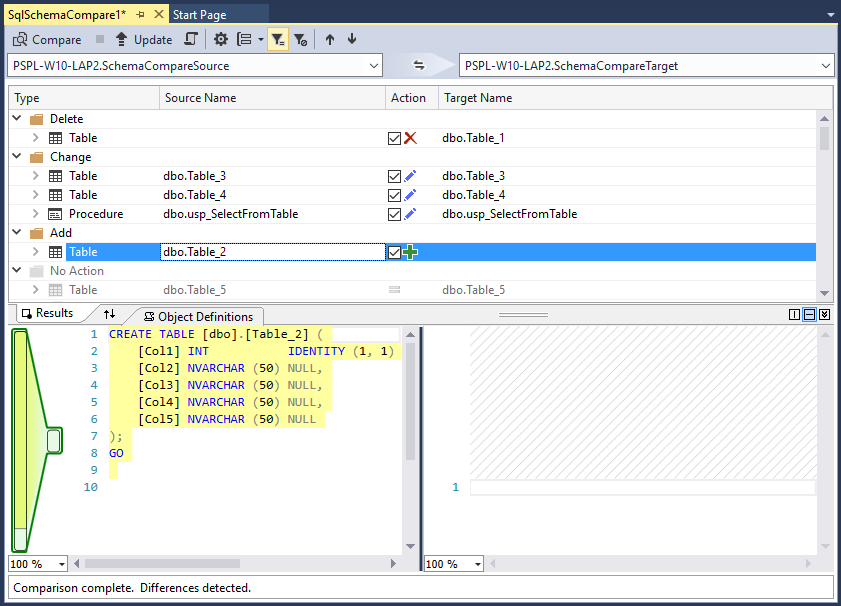This screenshot has height=606, width=841.
Task: Sort by the Target Name column header
Action: [x=636, y=98]
